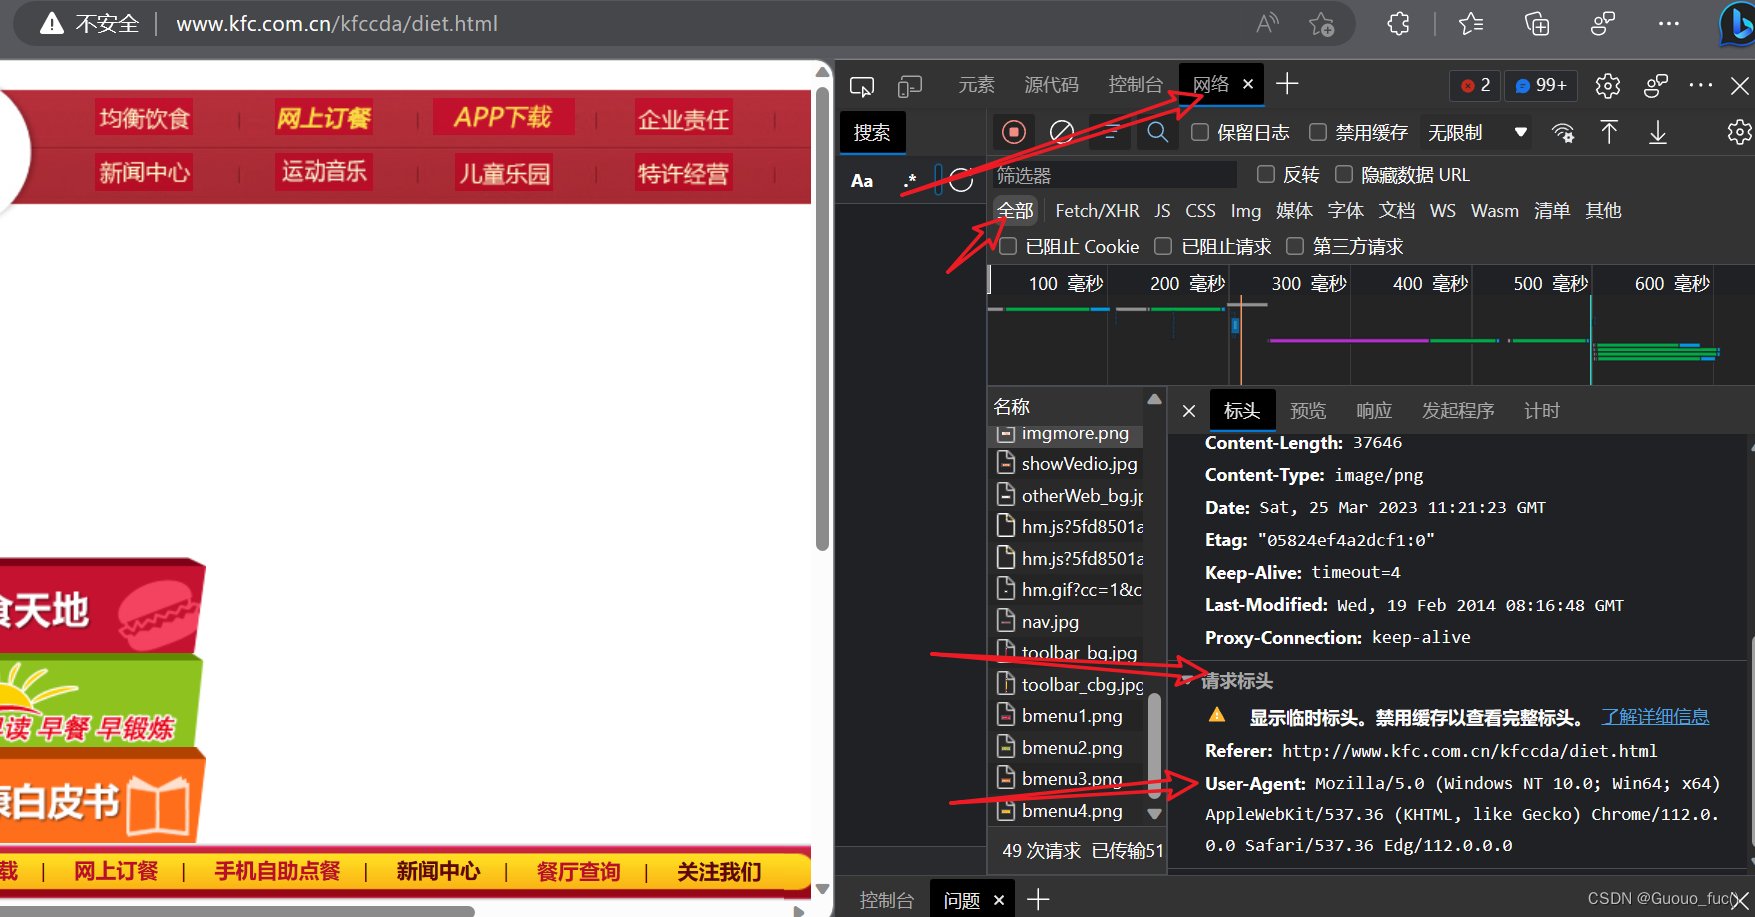Viewport: 1755px width, 917px height.
Task: Click the 99+ issues badge
Action: pos(1541,86)
